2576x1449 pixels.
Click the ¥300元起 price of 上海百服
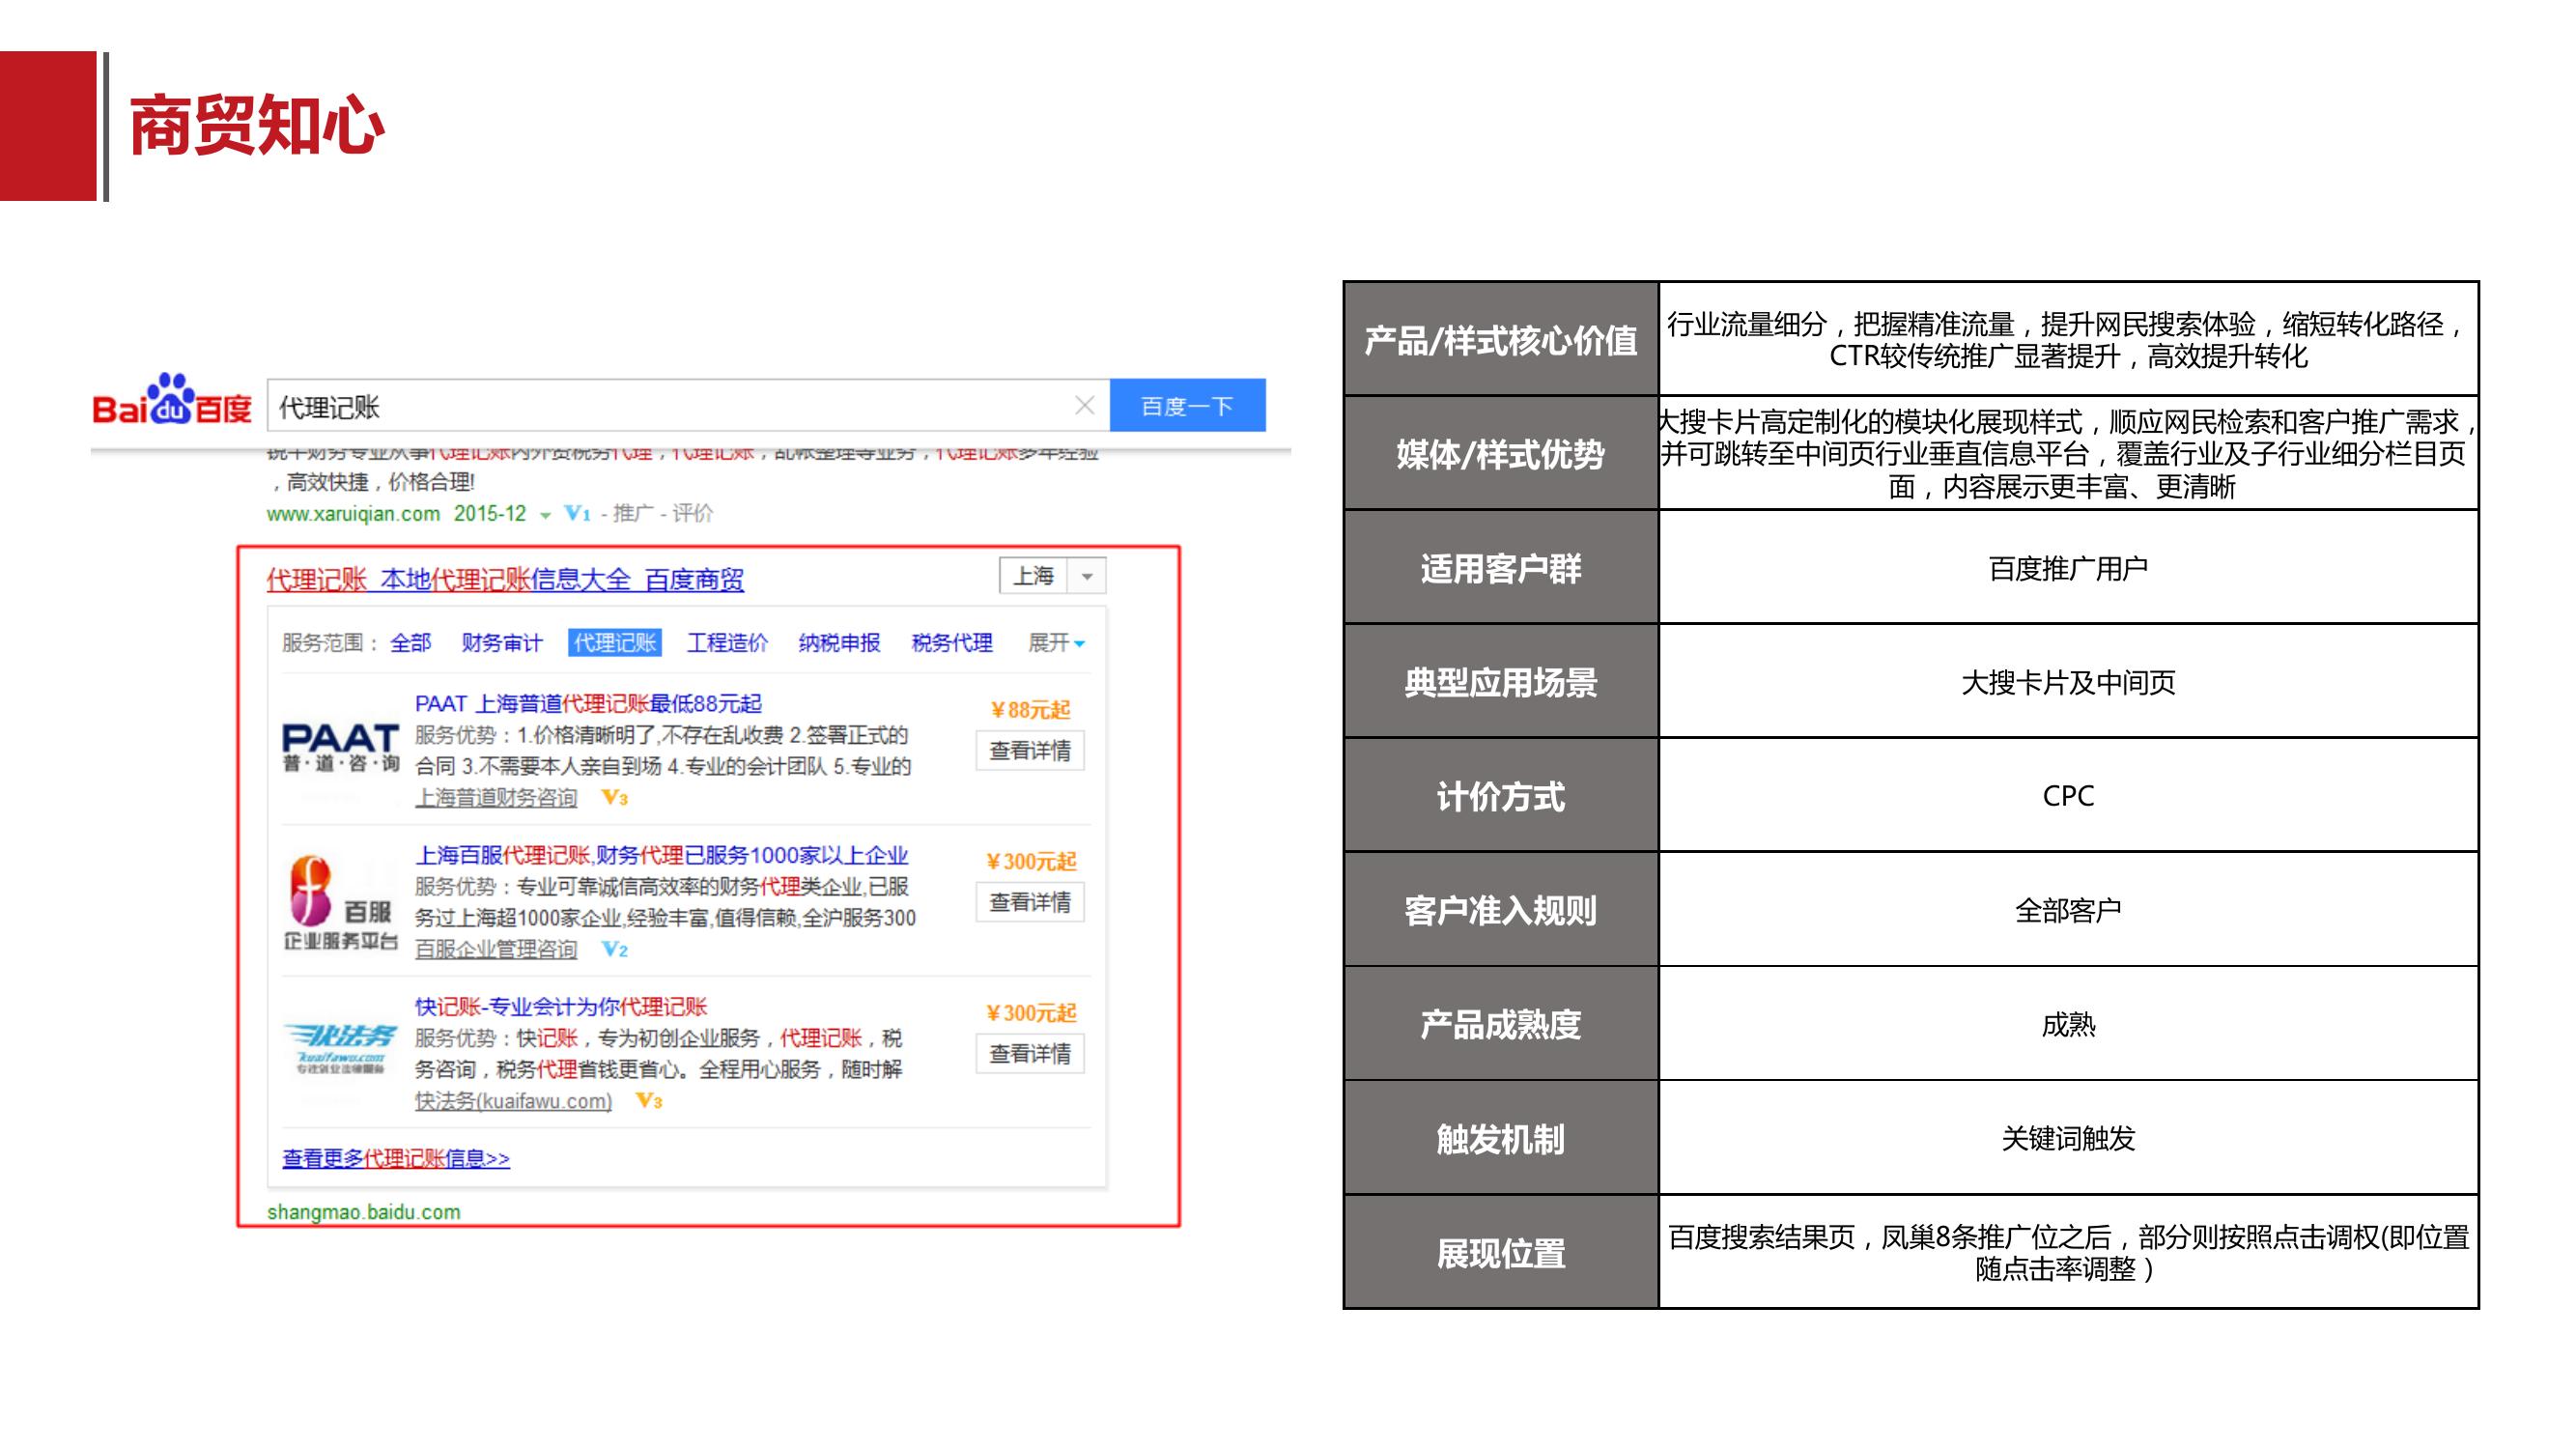point(1031,862)
